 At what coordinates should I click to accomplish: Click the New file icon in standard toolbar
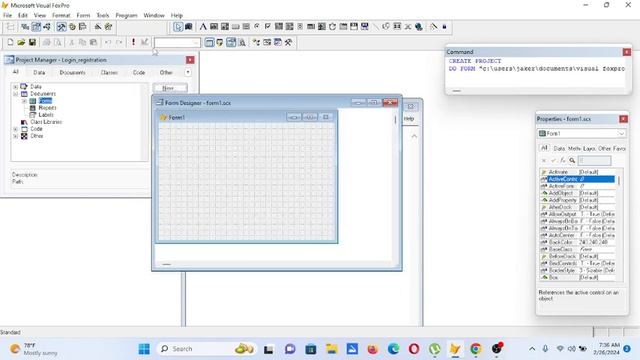[x=11, y=42]
